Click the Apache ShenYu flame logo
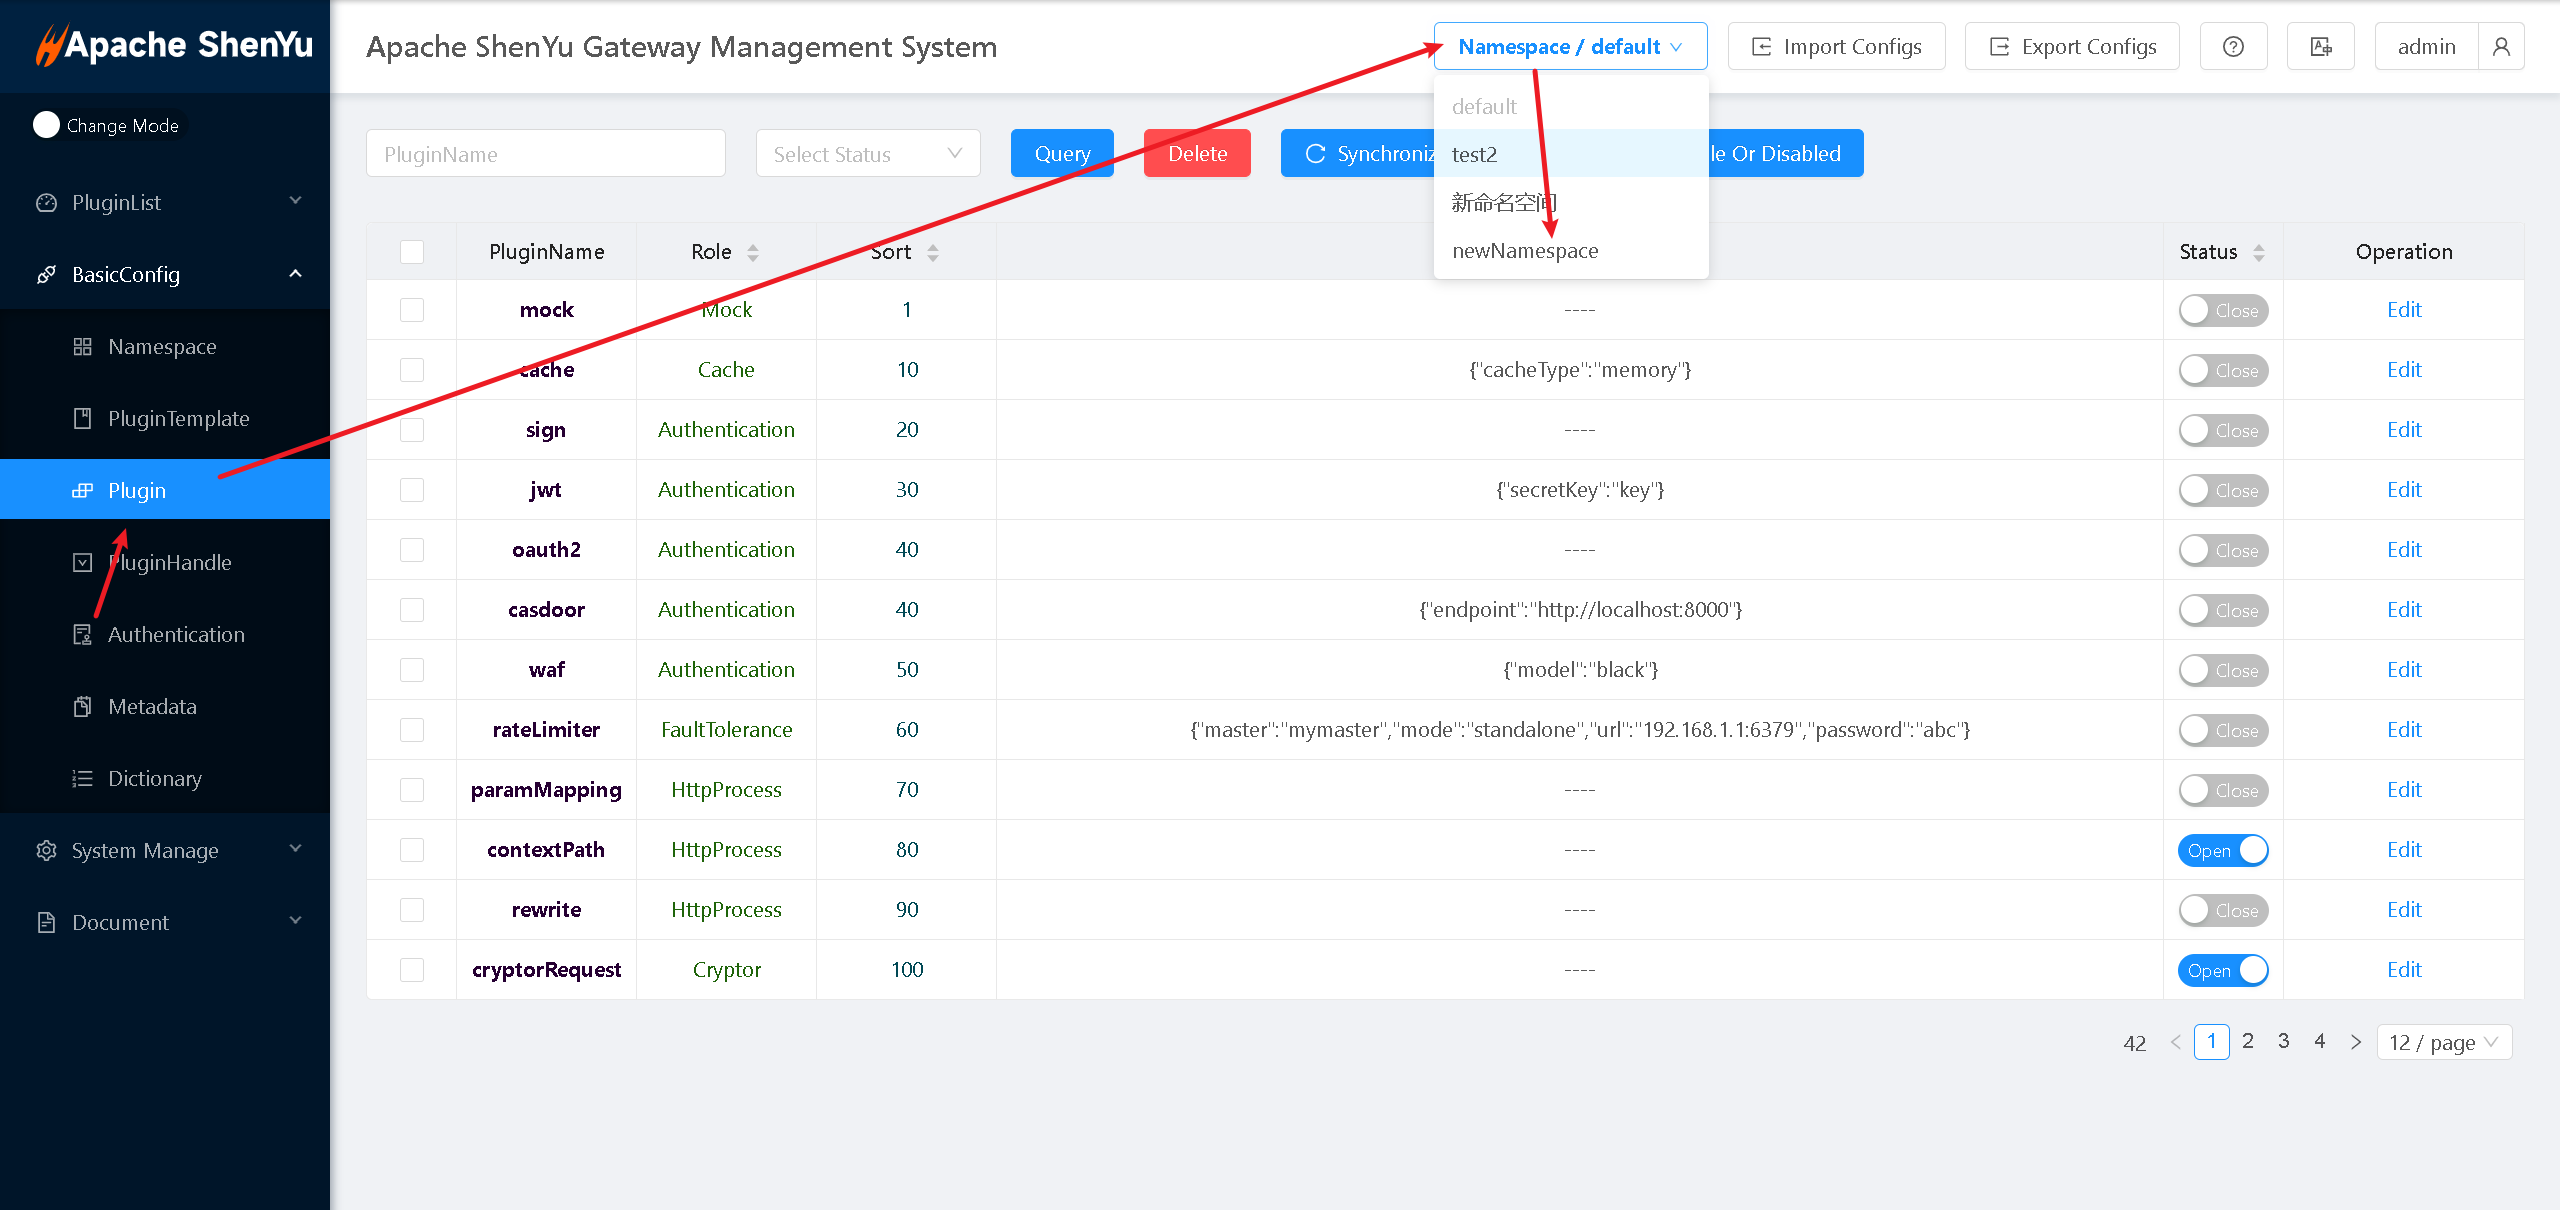2560x1210 pixels. pos(50,45)
